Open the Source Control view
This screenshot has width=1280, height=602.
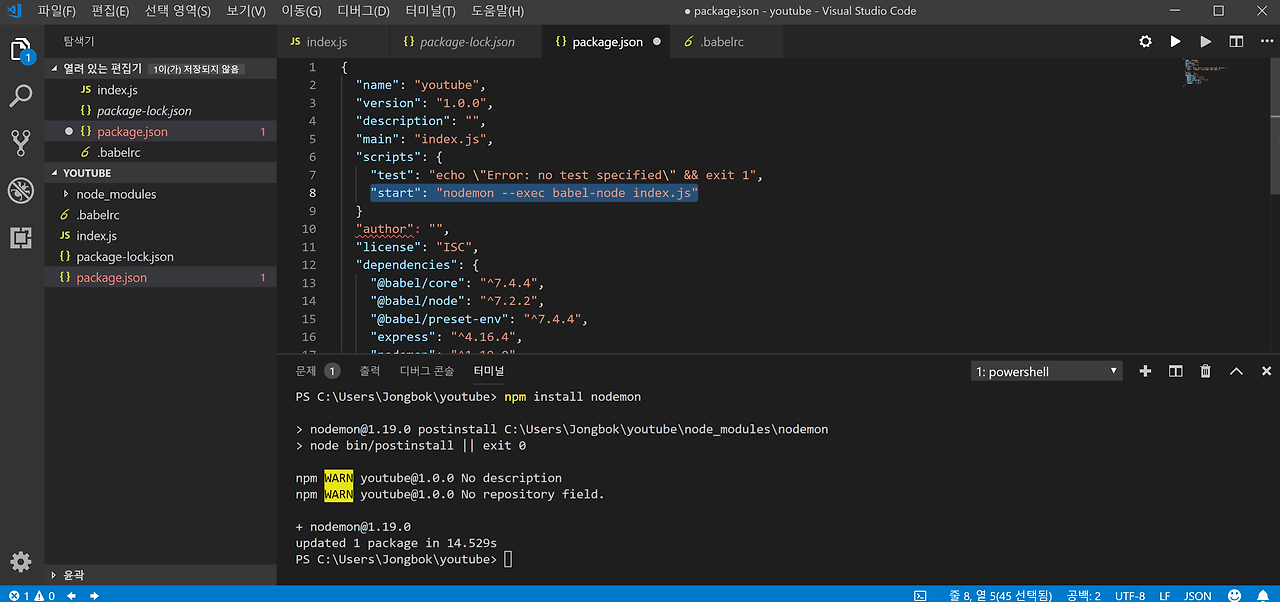click(21, 142)
